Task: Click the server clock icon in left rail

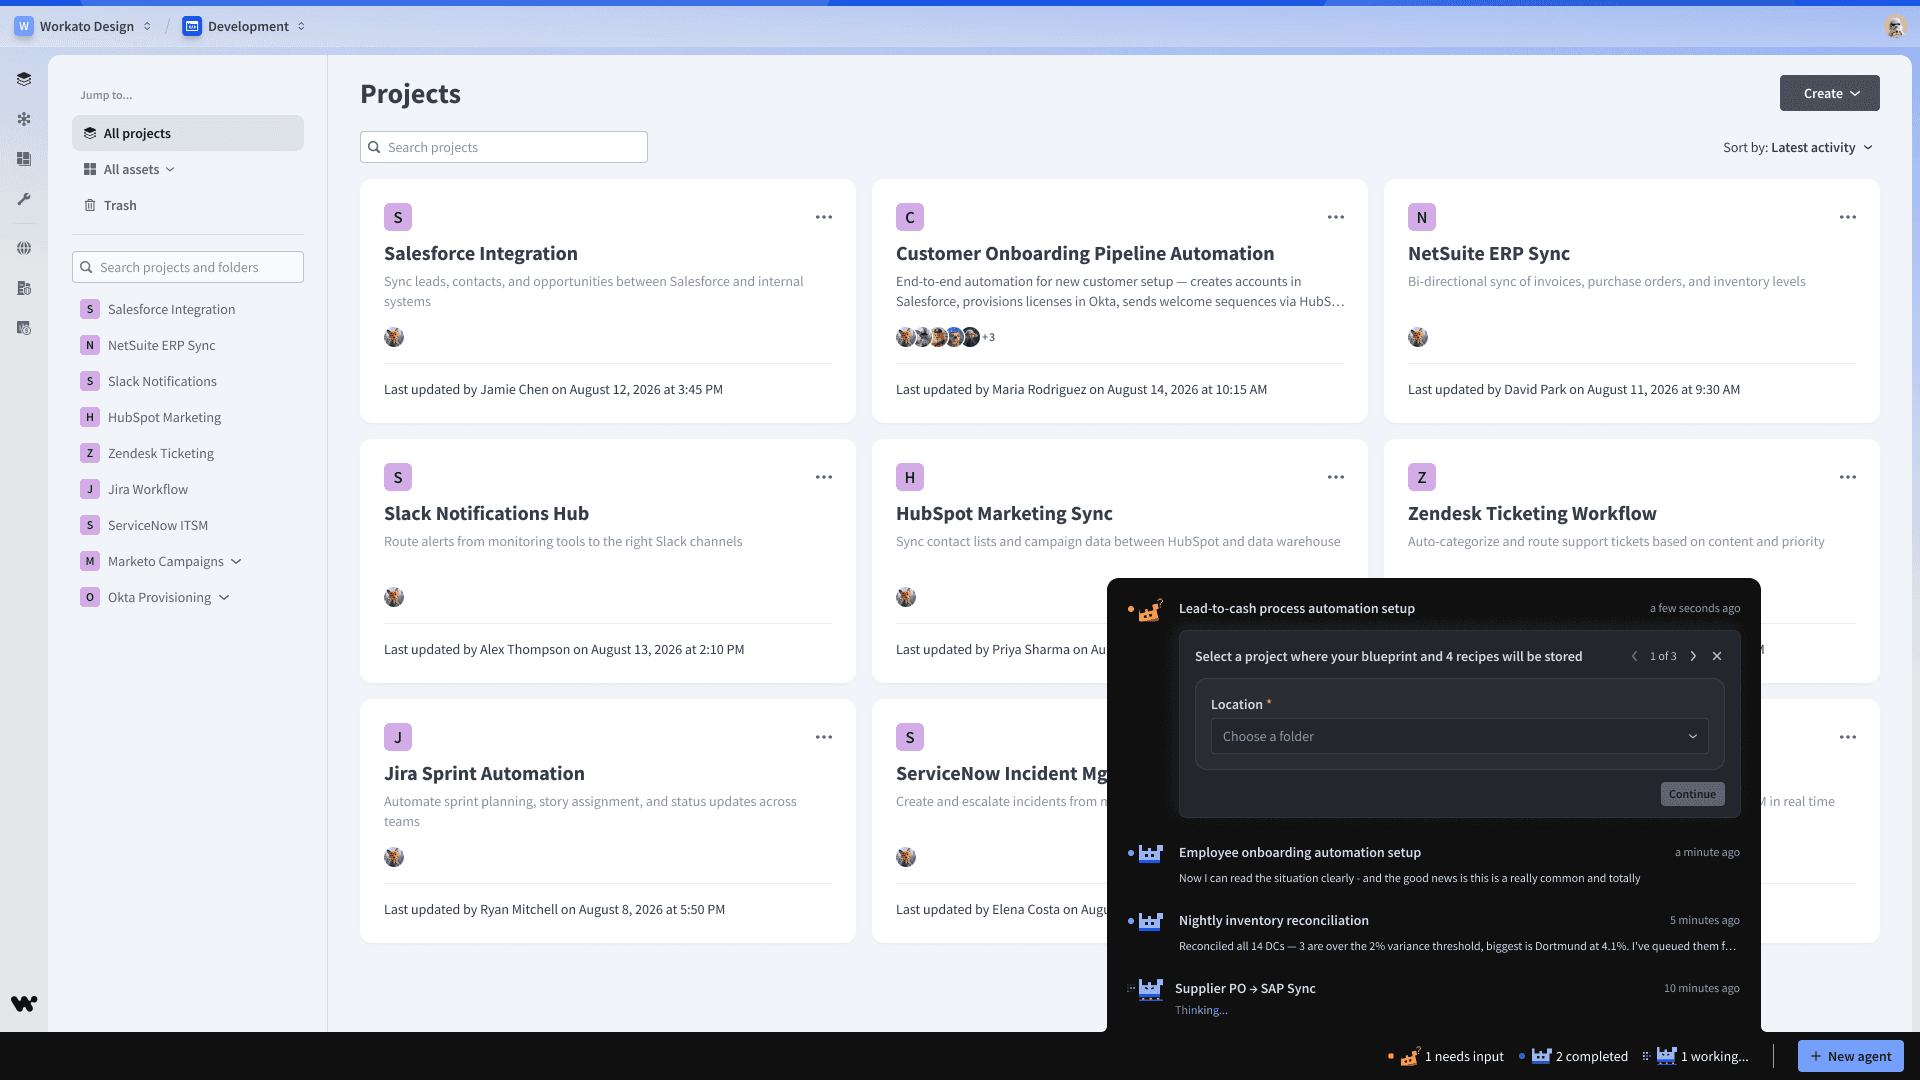Action: tap(24, 328)
